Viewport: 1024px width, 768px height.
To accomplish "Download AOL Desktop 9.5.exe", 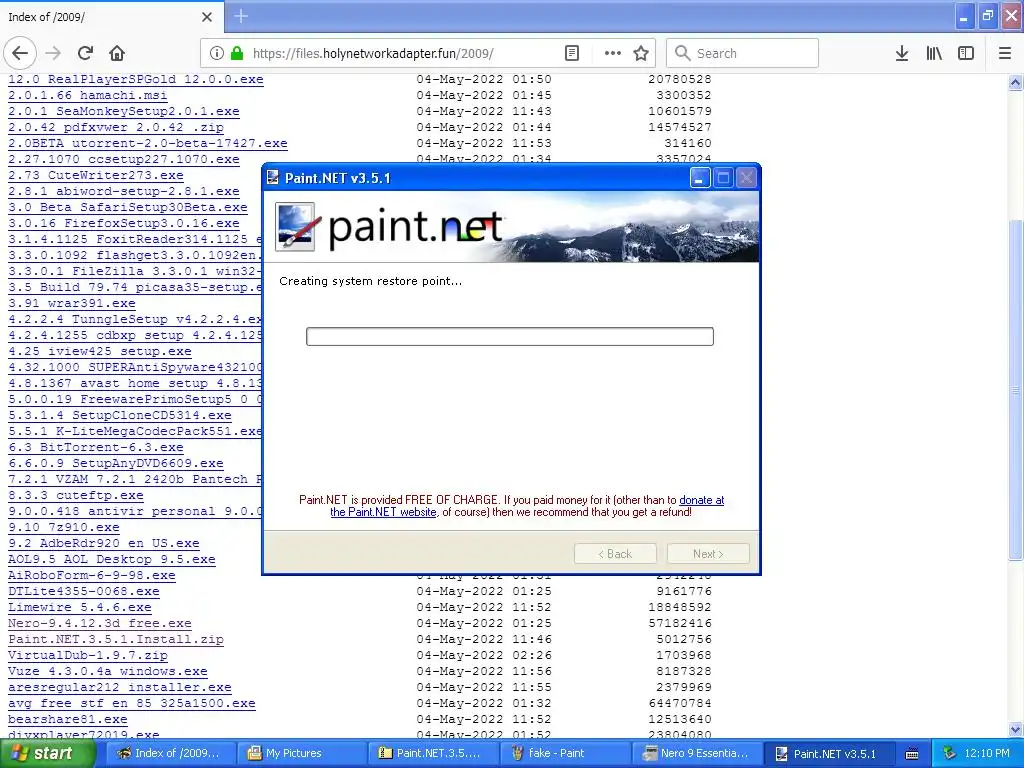I will [112, 560].
